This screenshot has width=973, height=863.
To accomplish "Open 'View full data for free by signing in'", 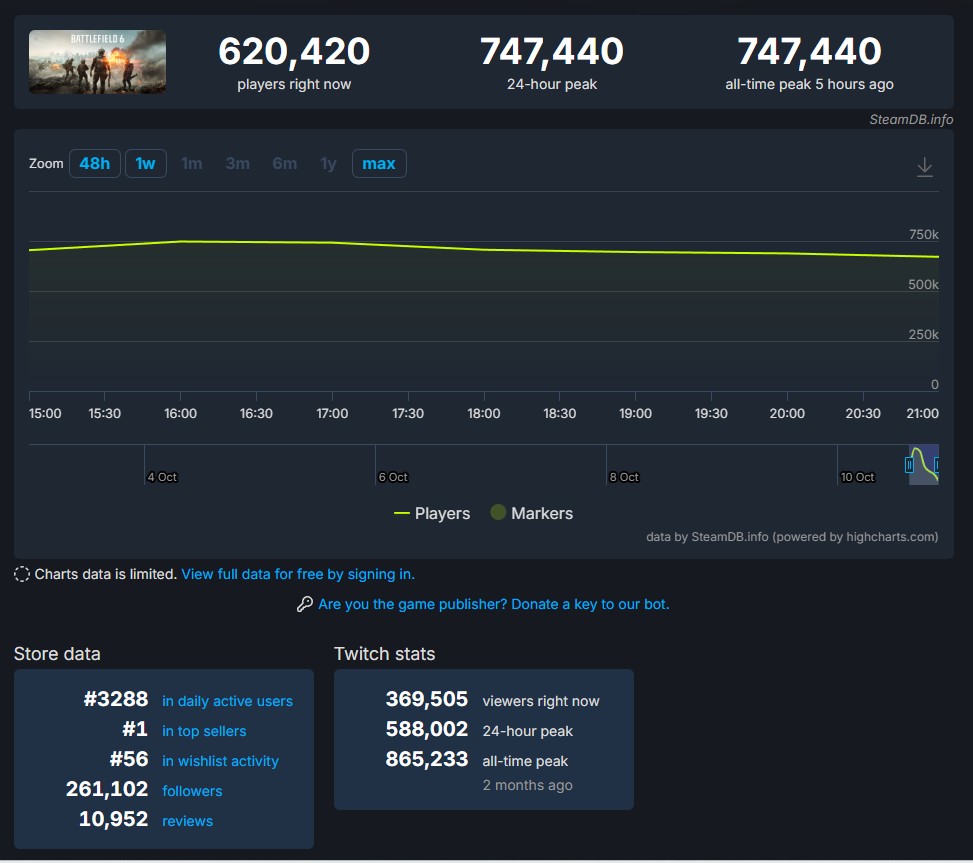I will pyautogui.click(x=298, y=575).
